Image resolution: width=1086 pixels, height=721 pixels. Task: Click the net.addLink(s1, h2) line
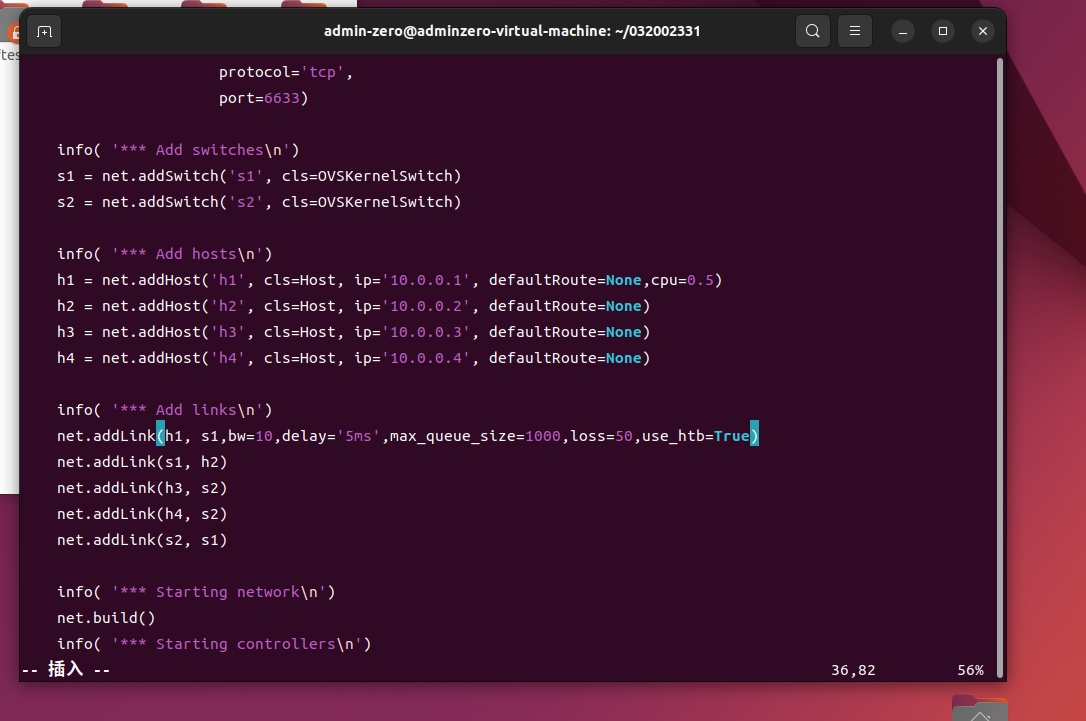point(142,462)
